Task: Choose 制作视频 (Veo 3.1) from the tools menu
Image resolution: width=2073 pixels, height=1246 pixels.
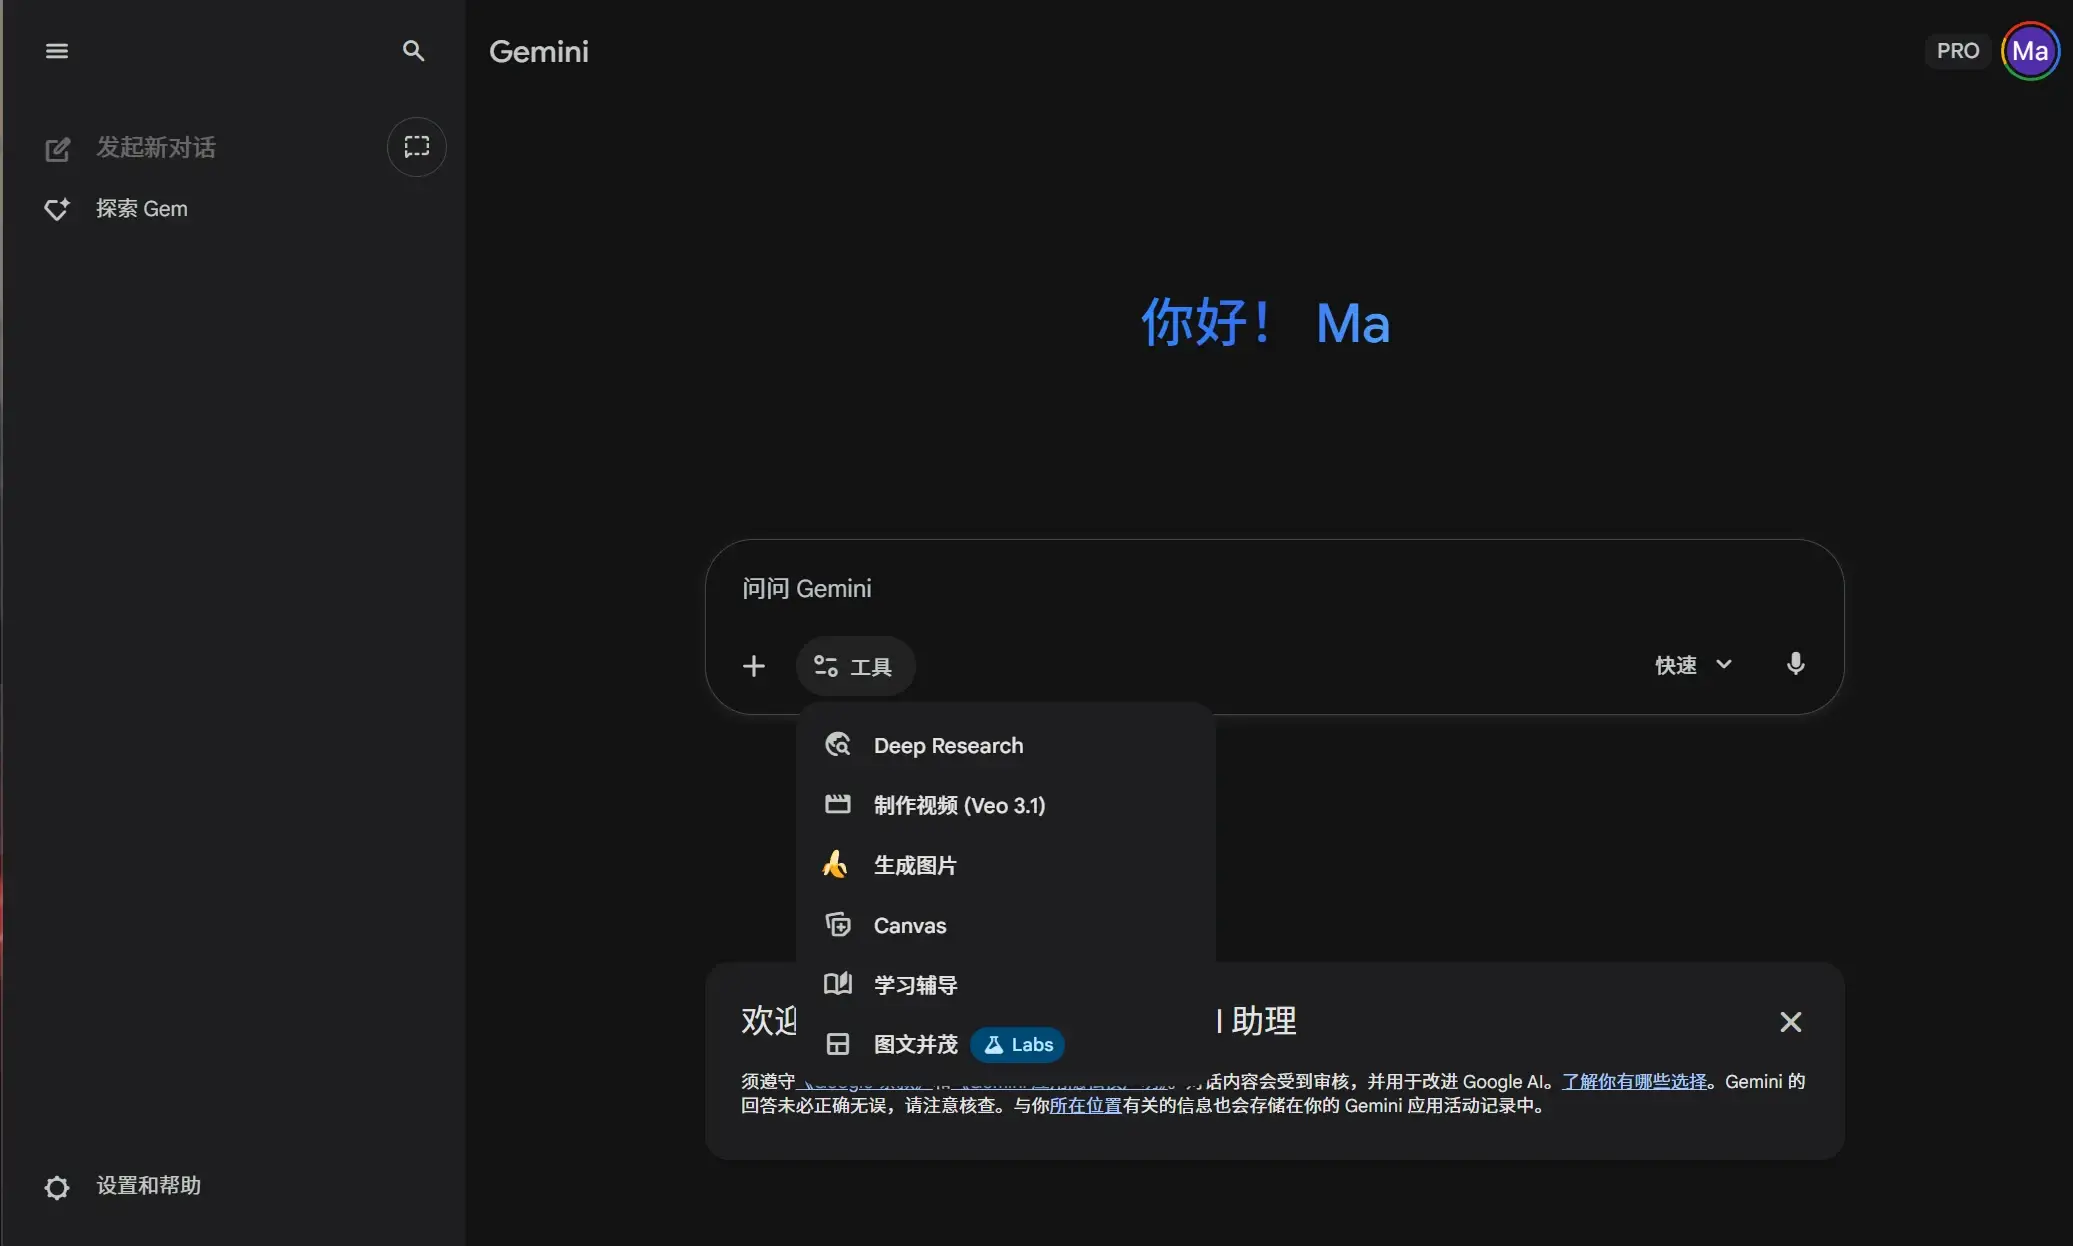Action: 958,805
